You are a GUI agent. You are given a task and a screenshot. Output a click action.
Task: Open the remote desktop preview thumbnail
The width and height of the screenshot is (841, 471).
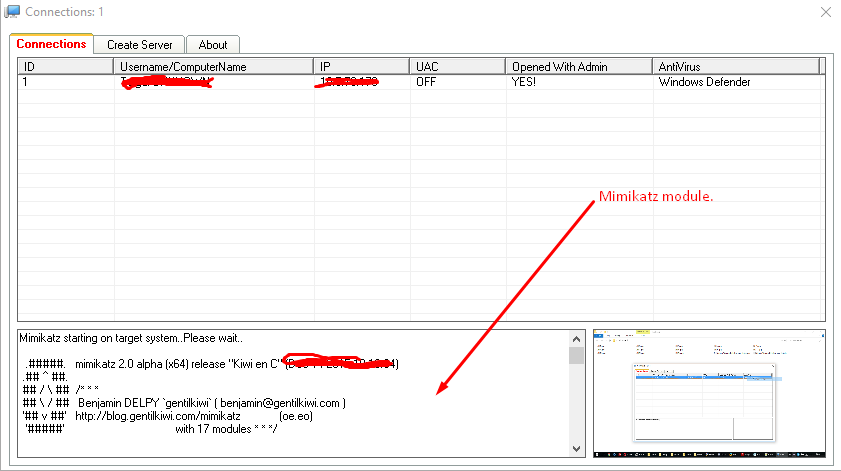pyautogui.click(x=709, y=394)
